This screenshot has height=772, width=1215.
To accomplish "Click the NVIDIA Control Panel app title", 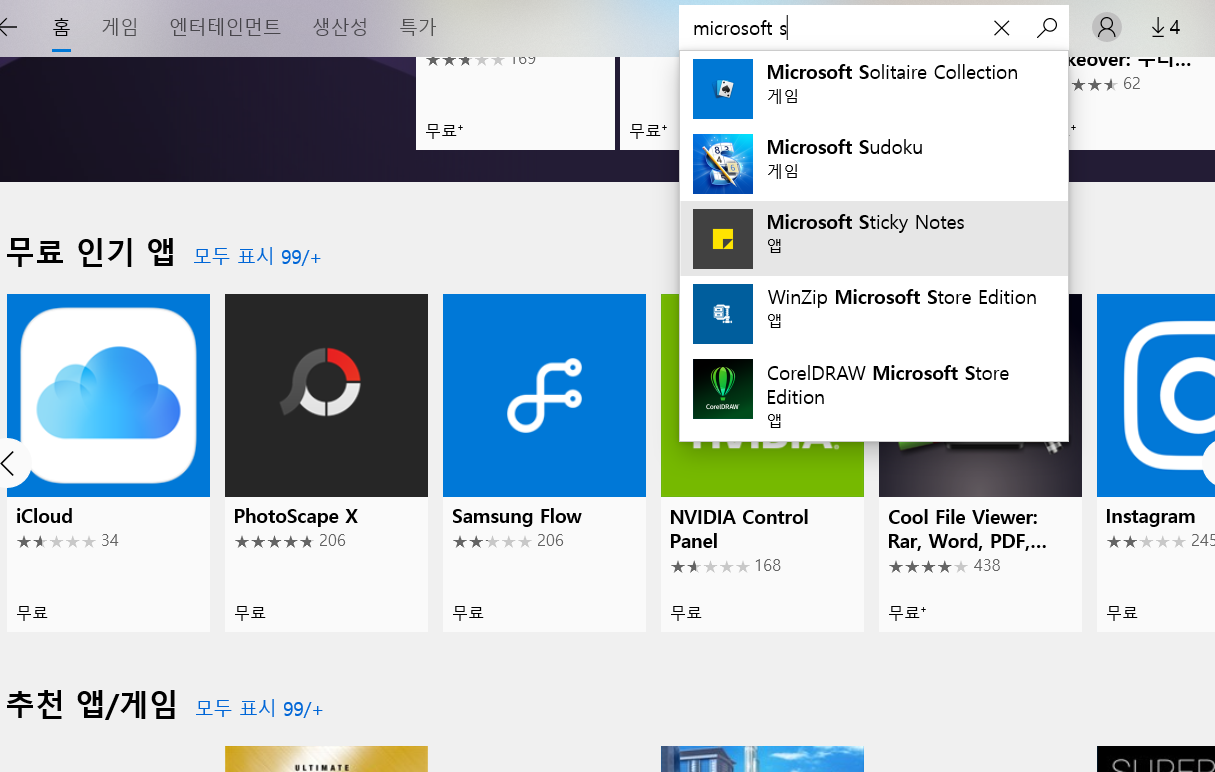I will [x=739, y=529].
